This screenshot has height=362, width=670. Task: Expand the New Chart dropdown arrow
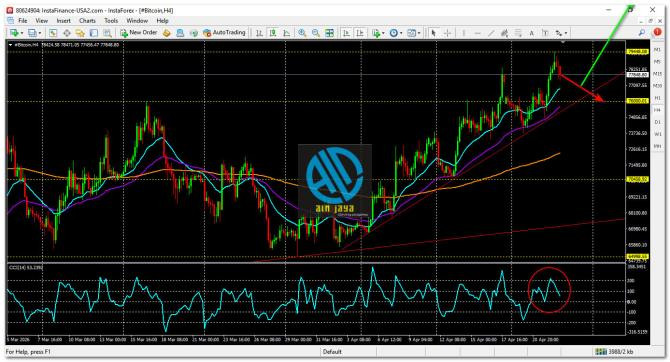point(22,33)
